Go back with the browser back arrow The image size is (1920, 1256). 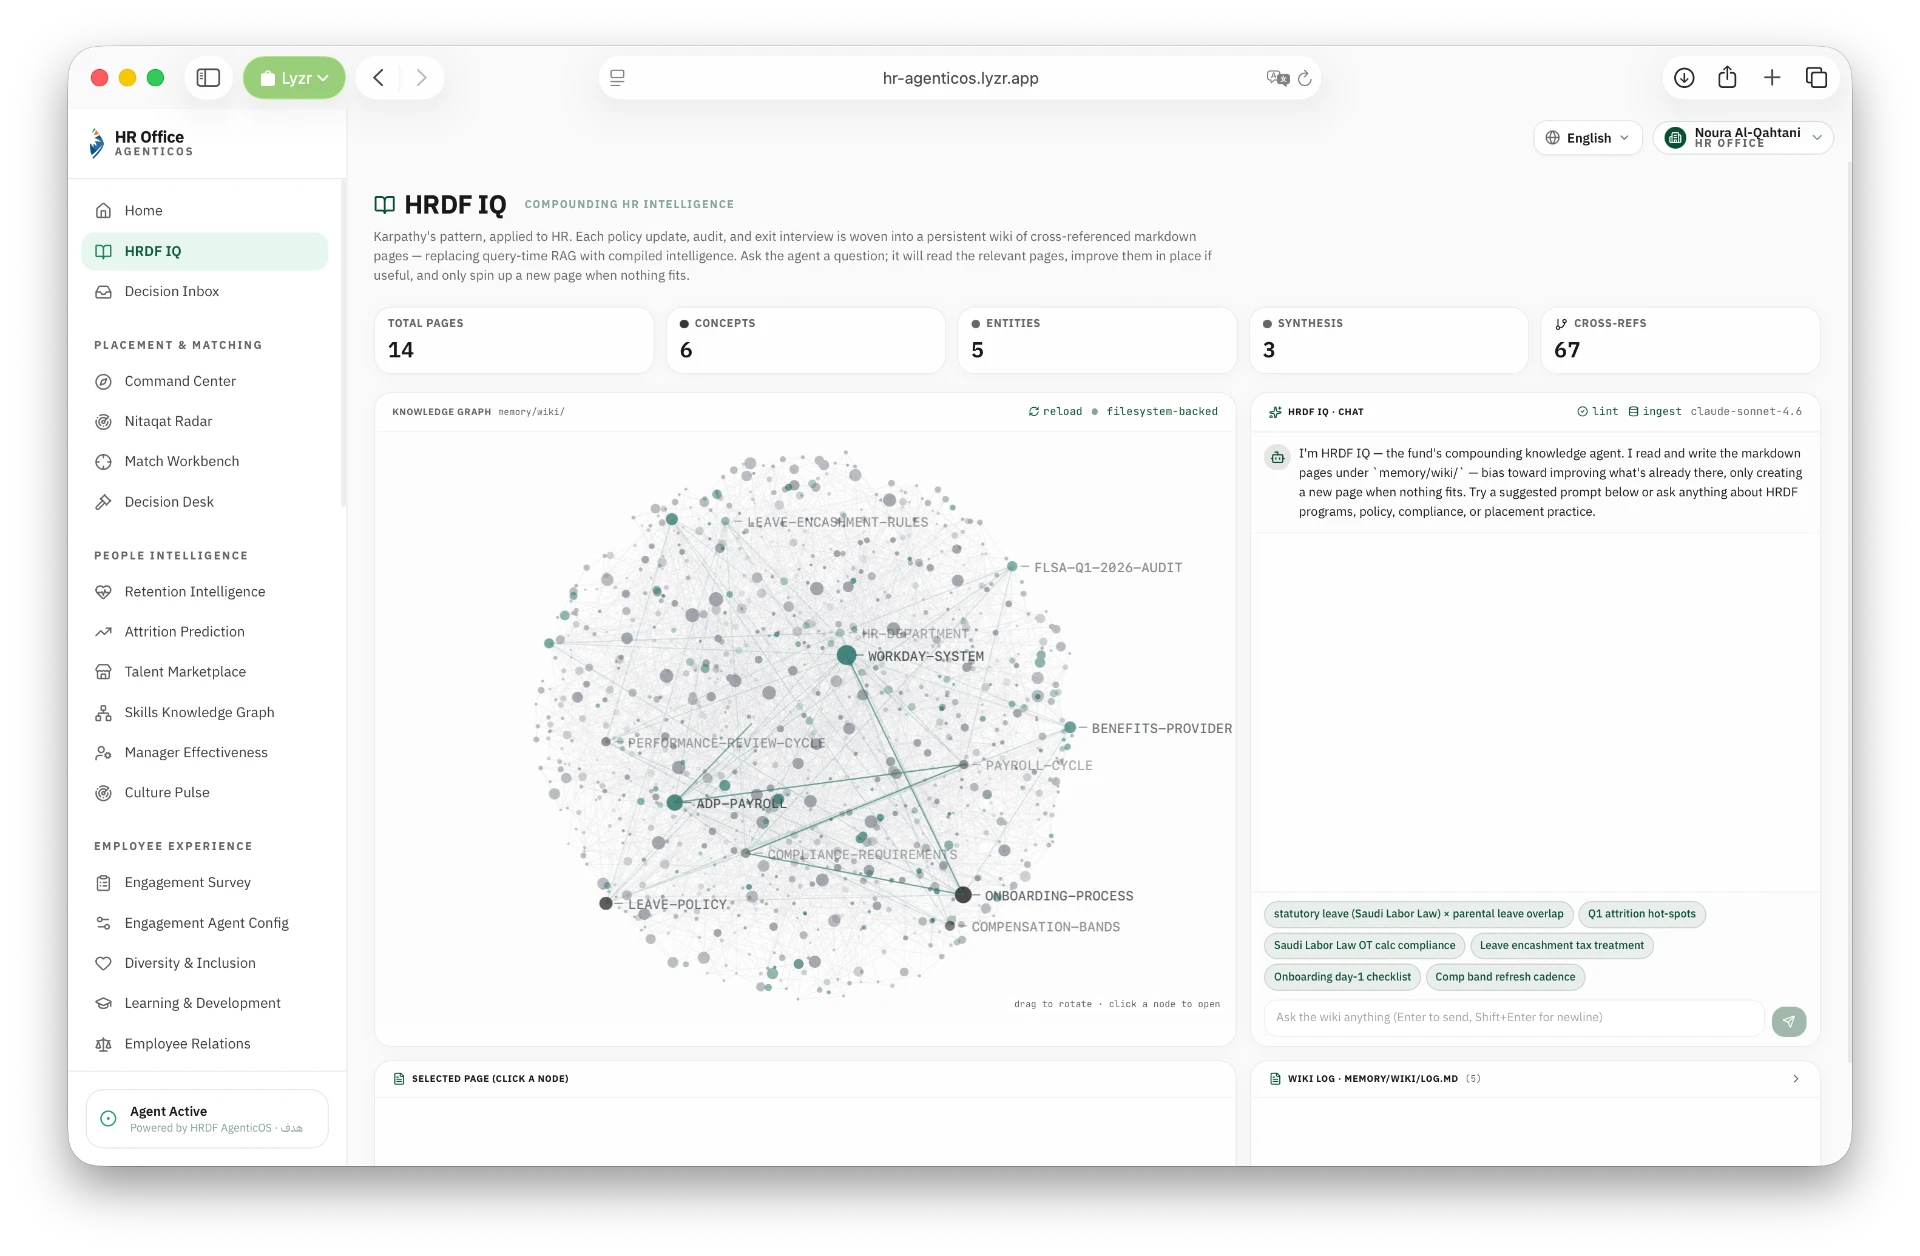click(378, 78)
